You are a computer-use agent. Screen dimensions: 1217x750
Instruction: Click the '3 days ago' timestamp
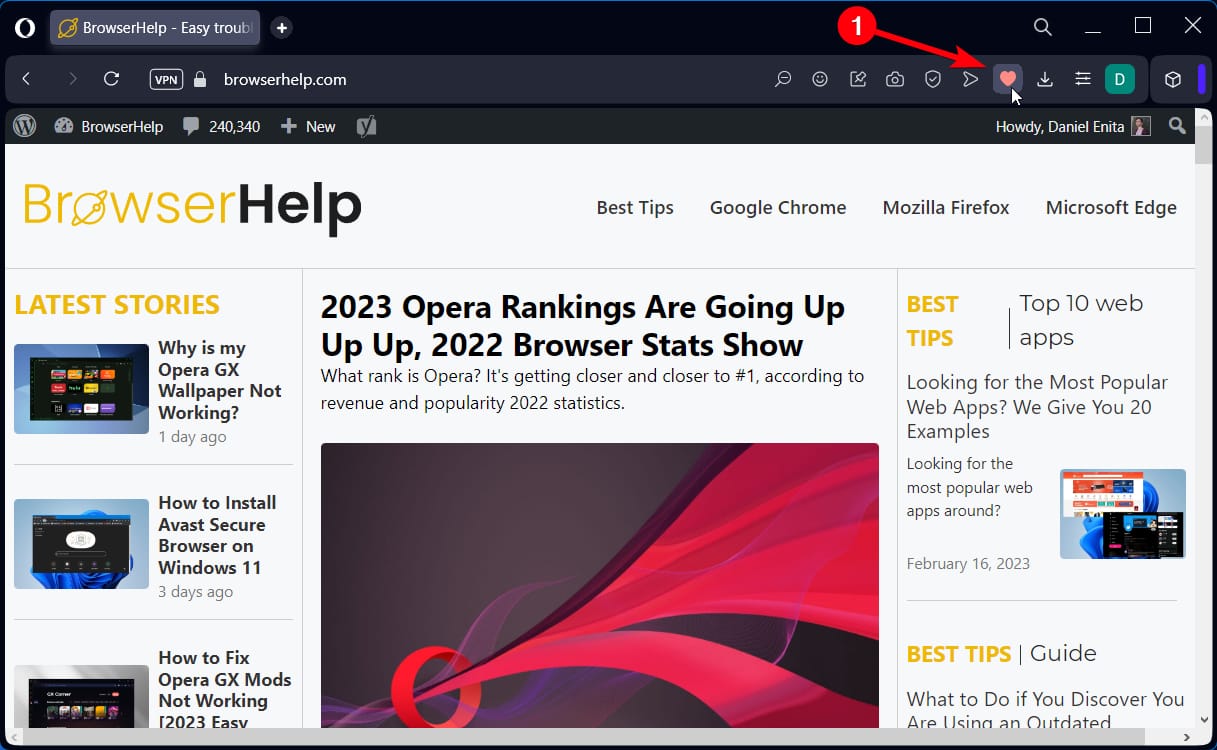(196, 592)
